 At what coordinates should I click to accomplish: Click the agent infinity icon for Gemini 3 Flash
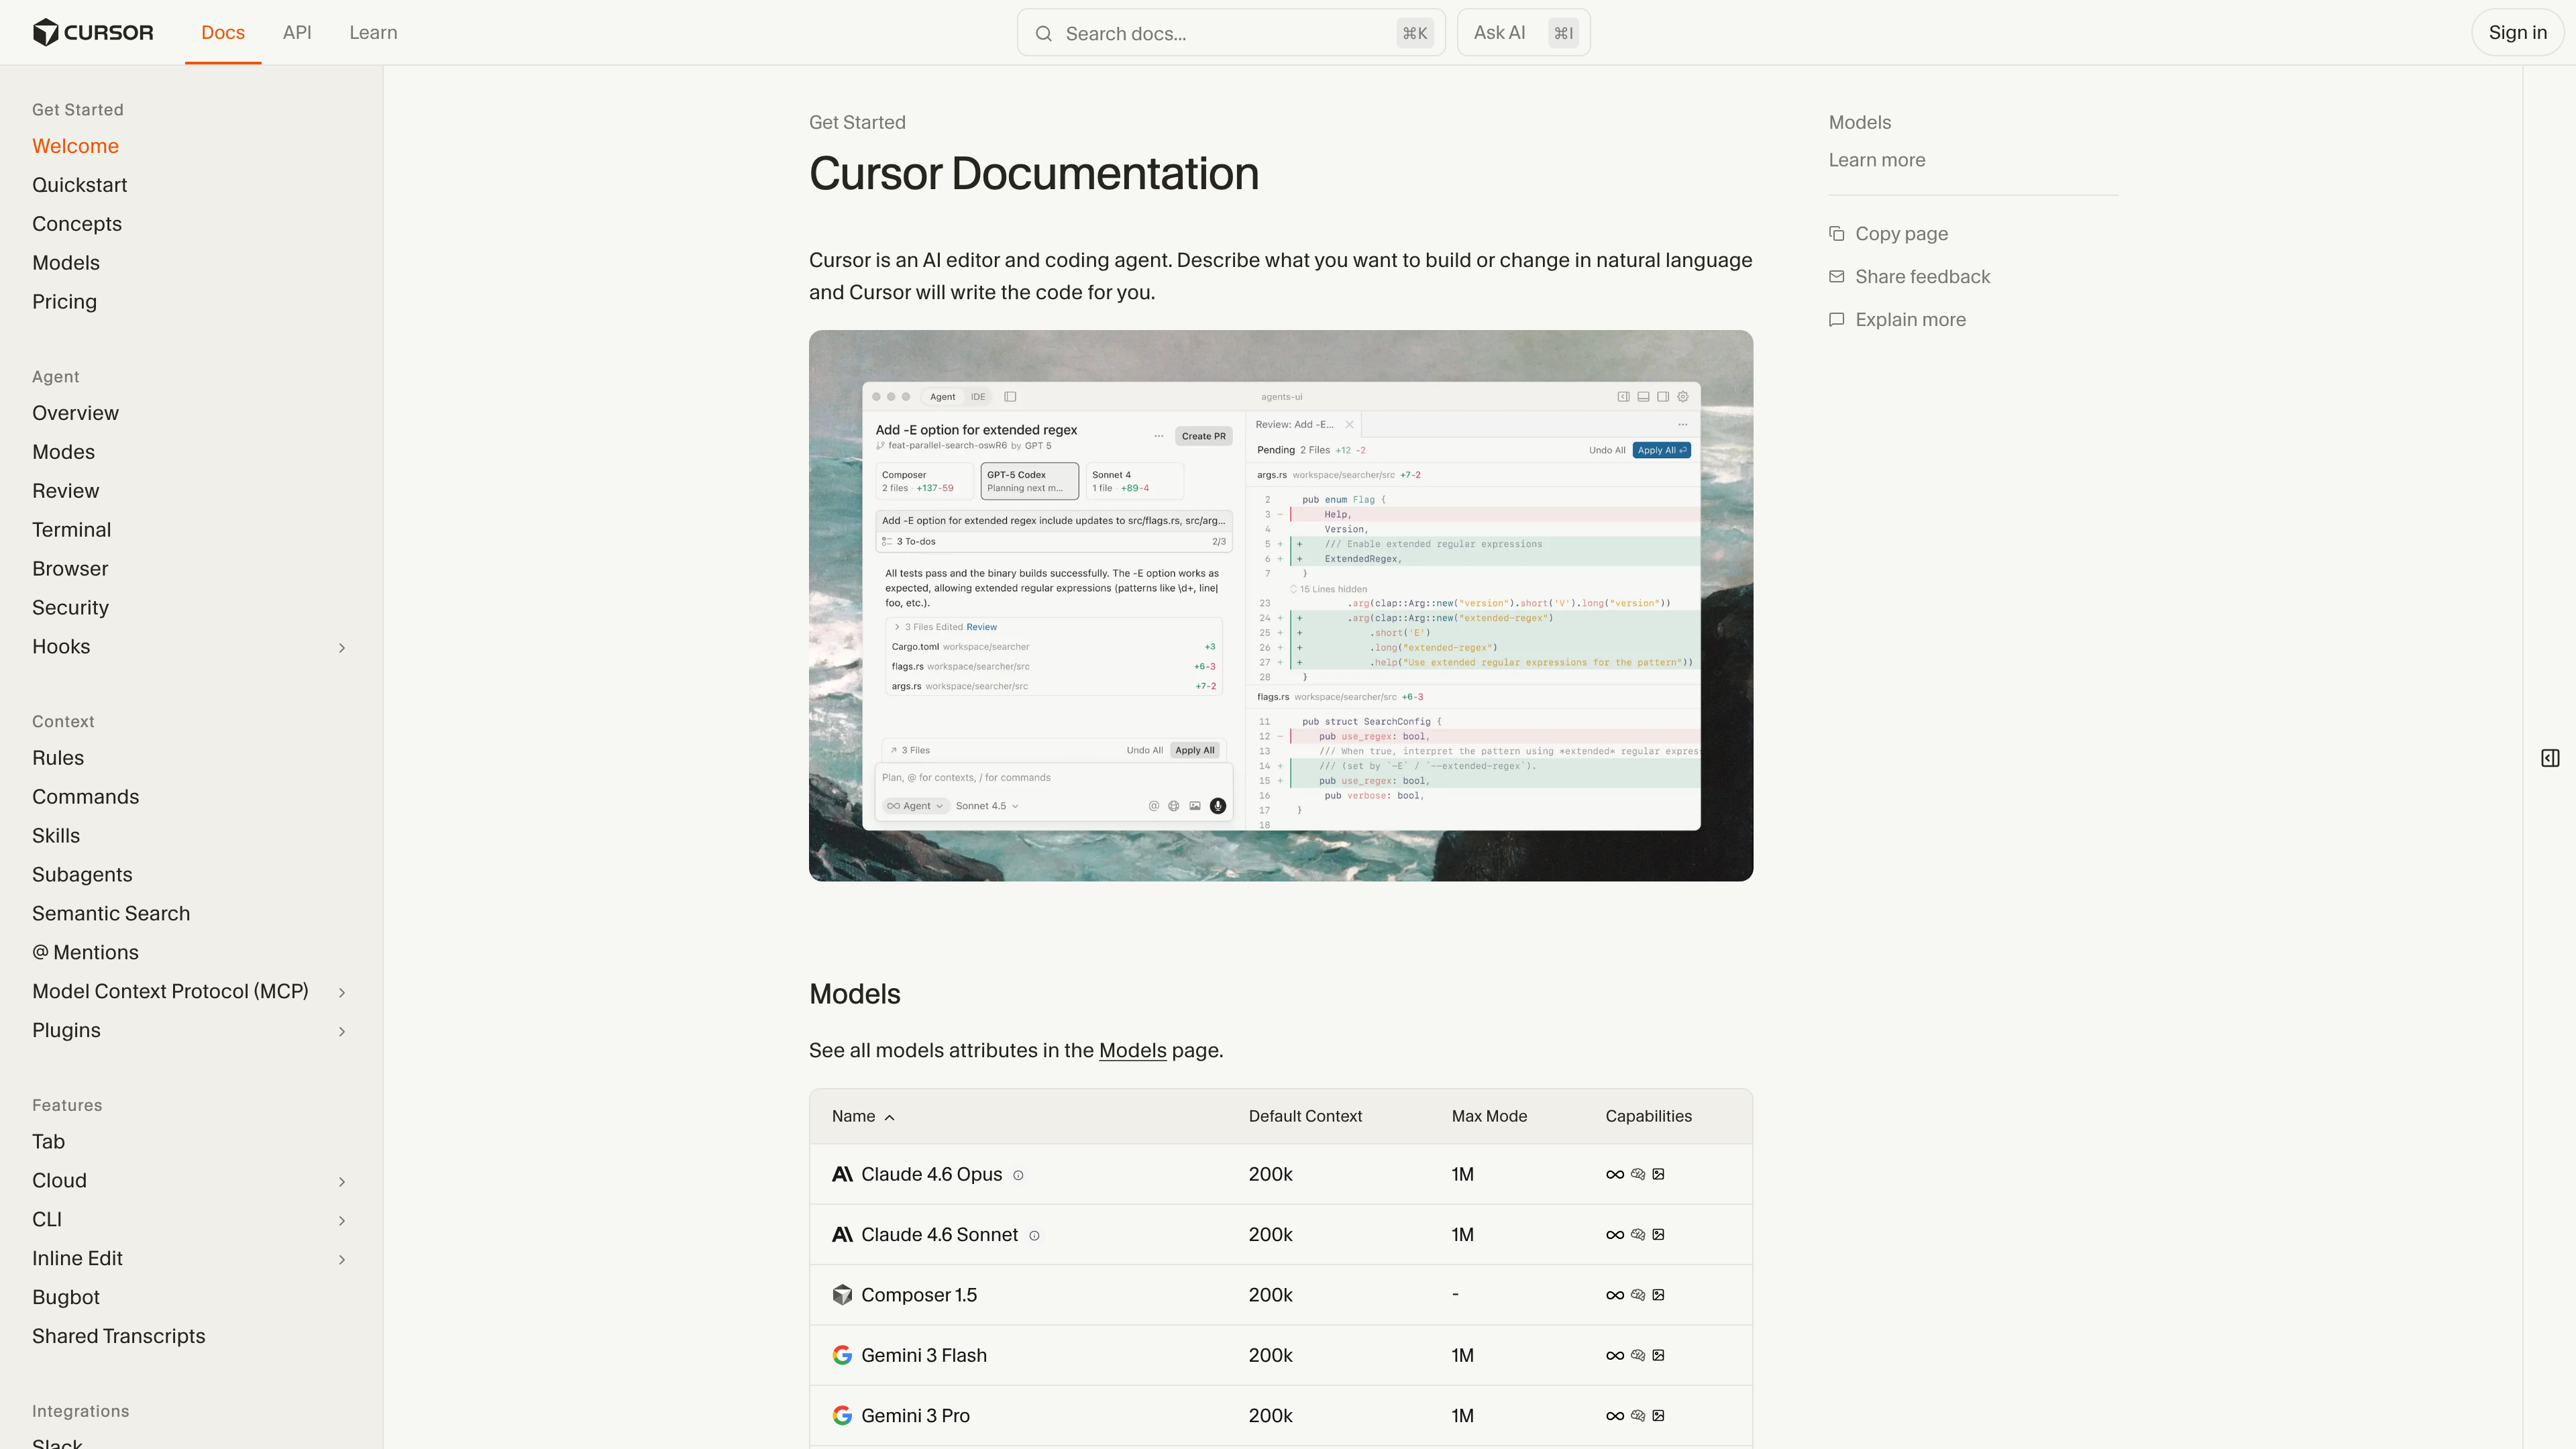pos(1614,1355)
